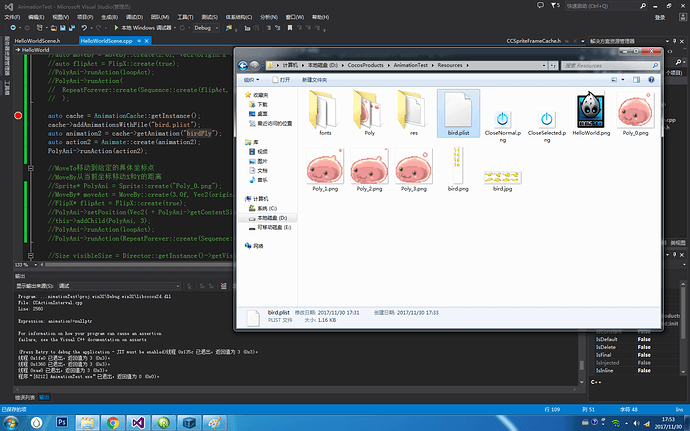This screenshot has height=431, width=690.
Task: Open the feedback speech-bubble icon
Action: click(x=540, y=5)
